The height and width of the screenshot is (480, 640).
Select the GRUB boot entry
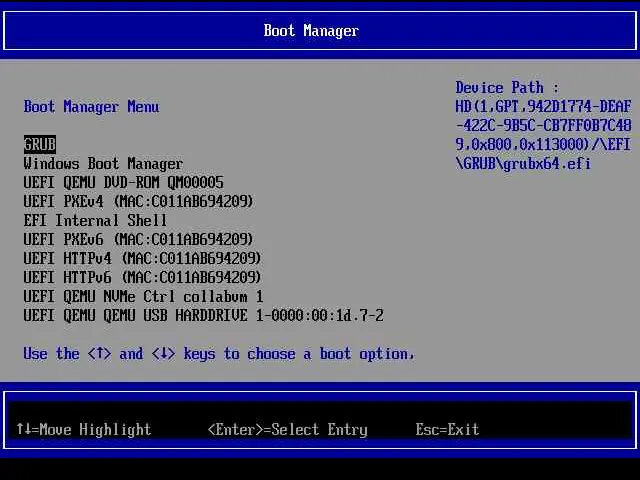tap(40, 144)
